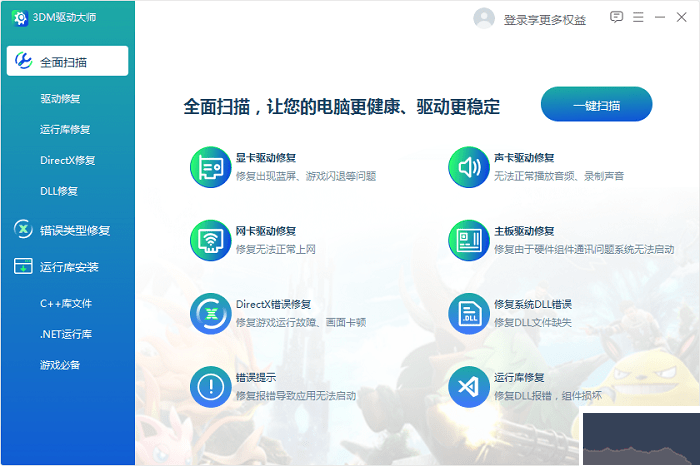Click description 修复出现蓝屏、游戏闪退等问题
The width and height of the screenshot is (700, 466).
click(306, 176)
